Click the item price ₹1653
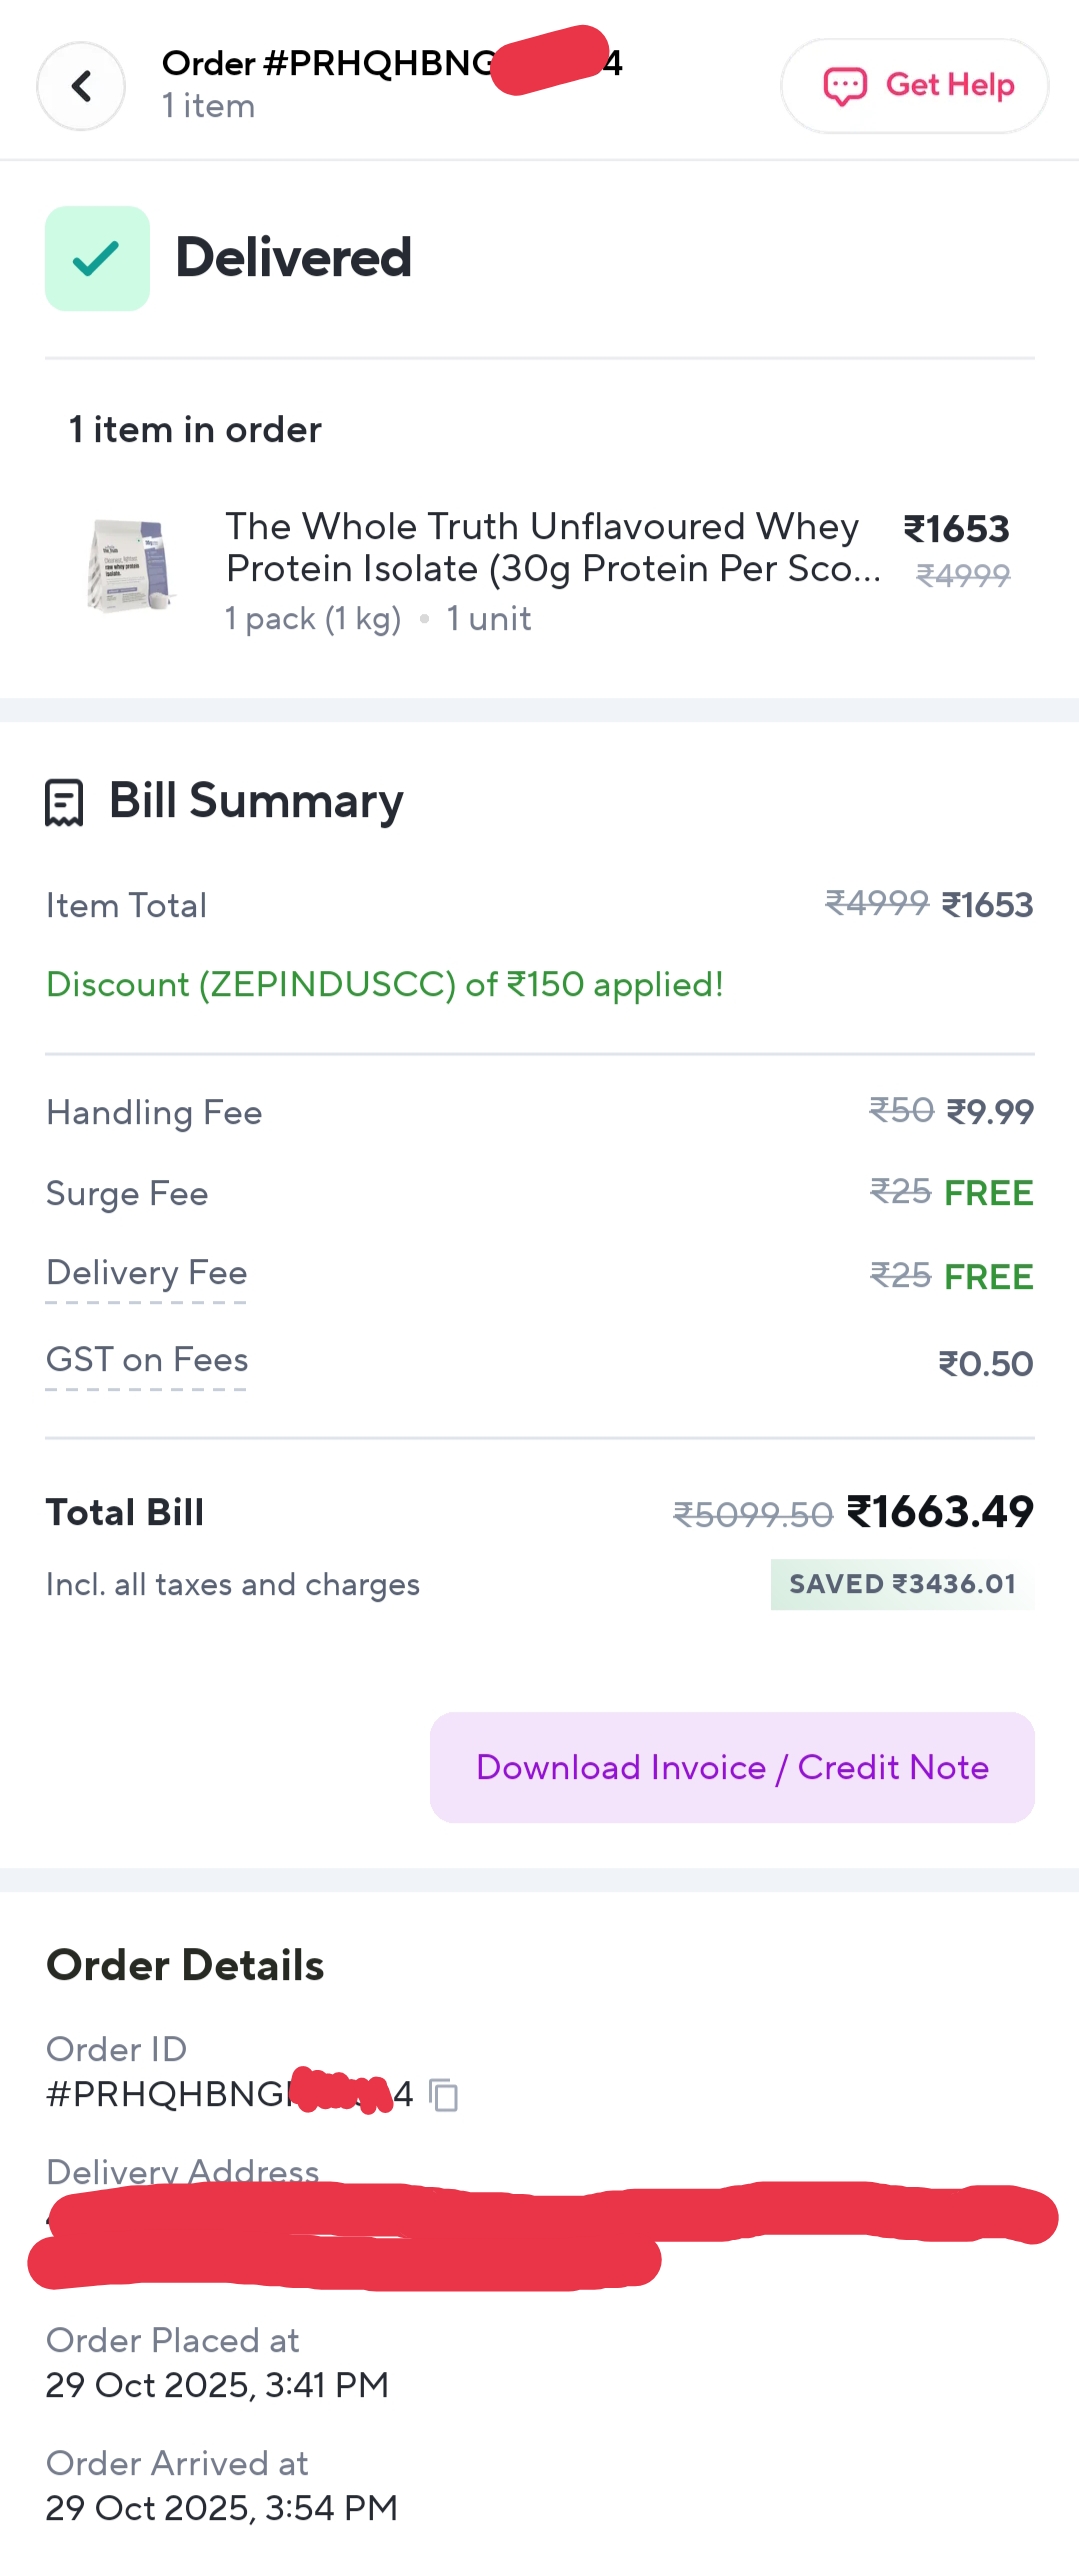 tap(956, 529)
